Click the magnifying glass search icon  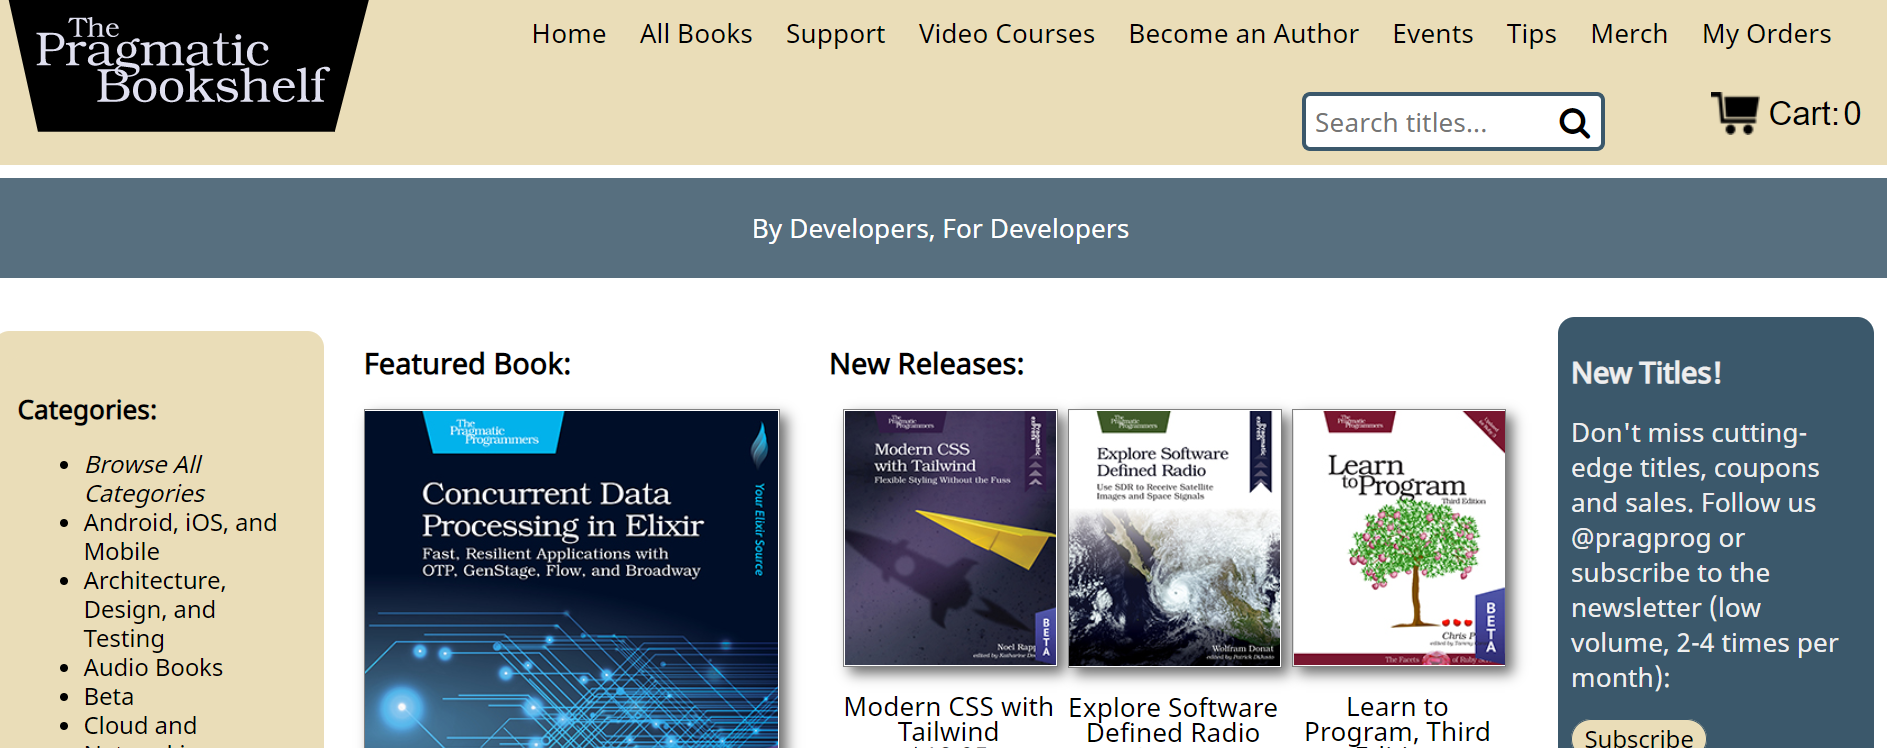[x=1574, y=123]
